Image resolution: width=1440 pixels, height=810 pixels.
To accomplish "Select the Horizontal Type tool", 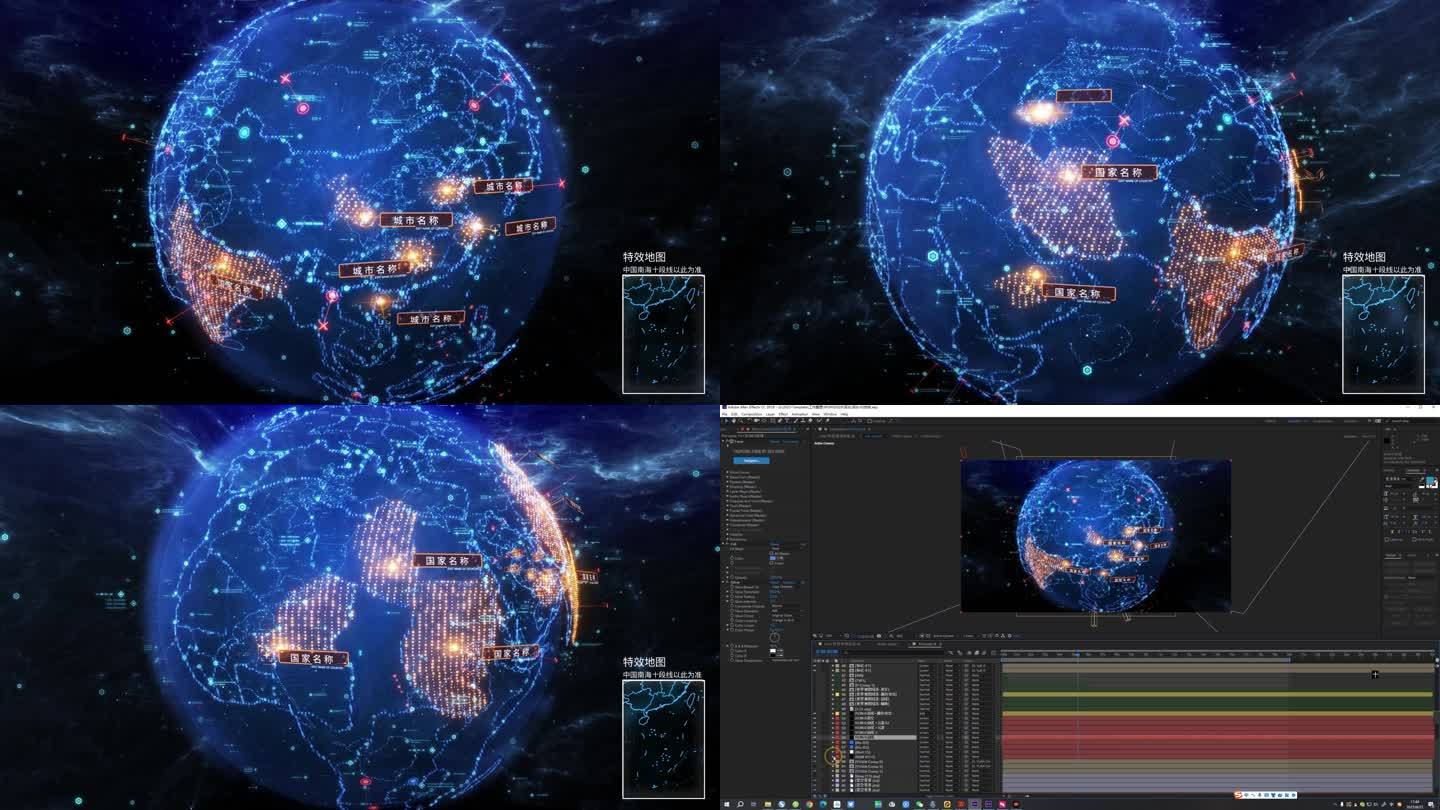I will (787, 421).
